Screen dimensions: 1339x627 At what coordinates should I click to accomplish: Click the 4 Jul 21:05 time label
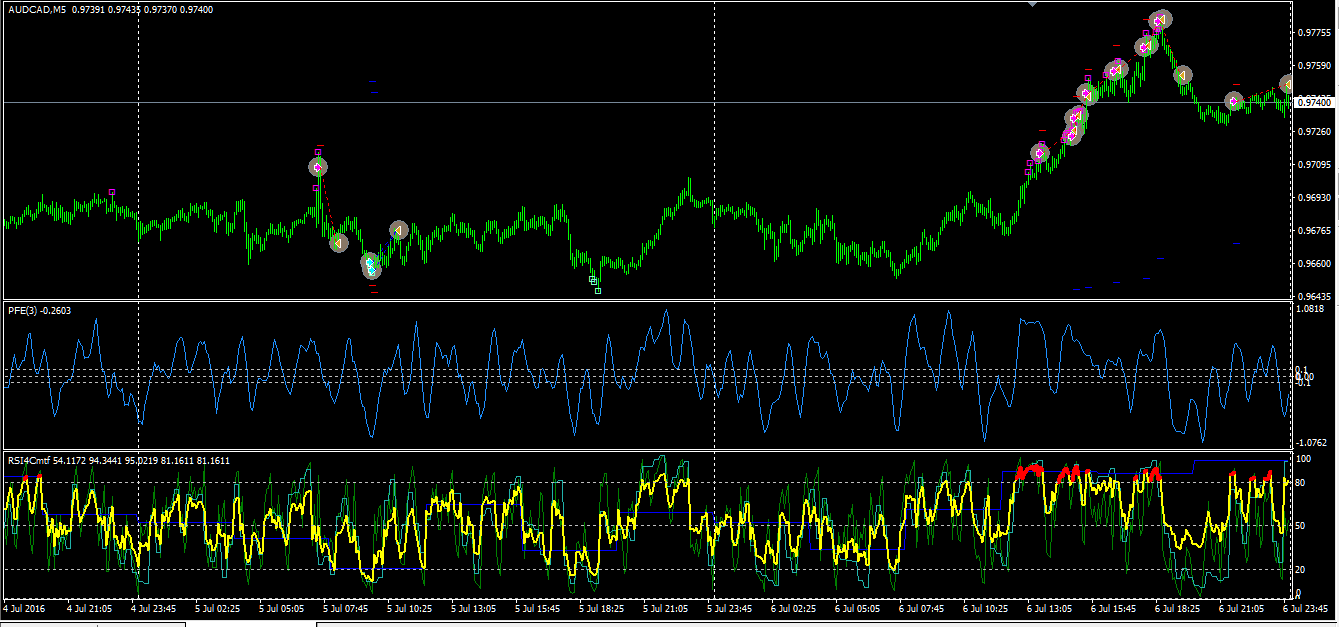click(x=89, y=608)
